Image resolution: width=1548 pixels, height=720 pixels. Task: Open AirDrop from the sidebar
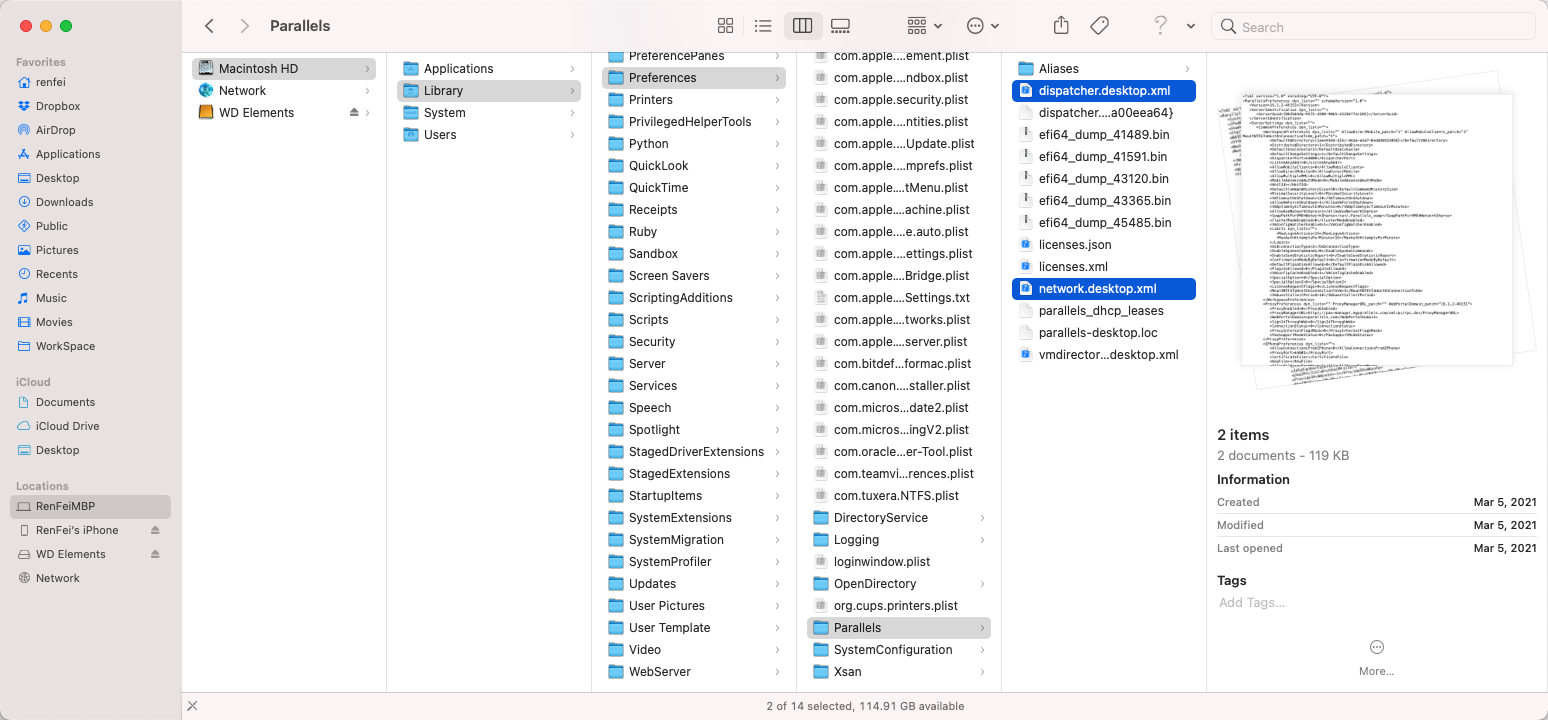tap(90, 130)
